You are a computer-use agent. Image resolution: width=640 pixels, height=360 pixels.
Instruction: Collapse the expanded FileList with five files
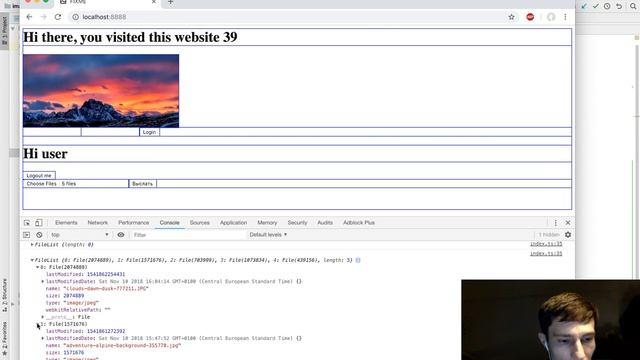point(32,260)
